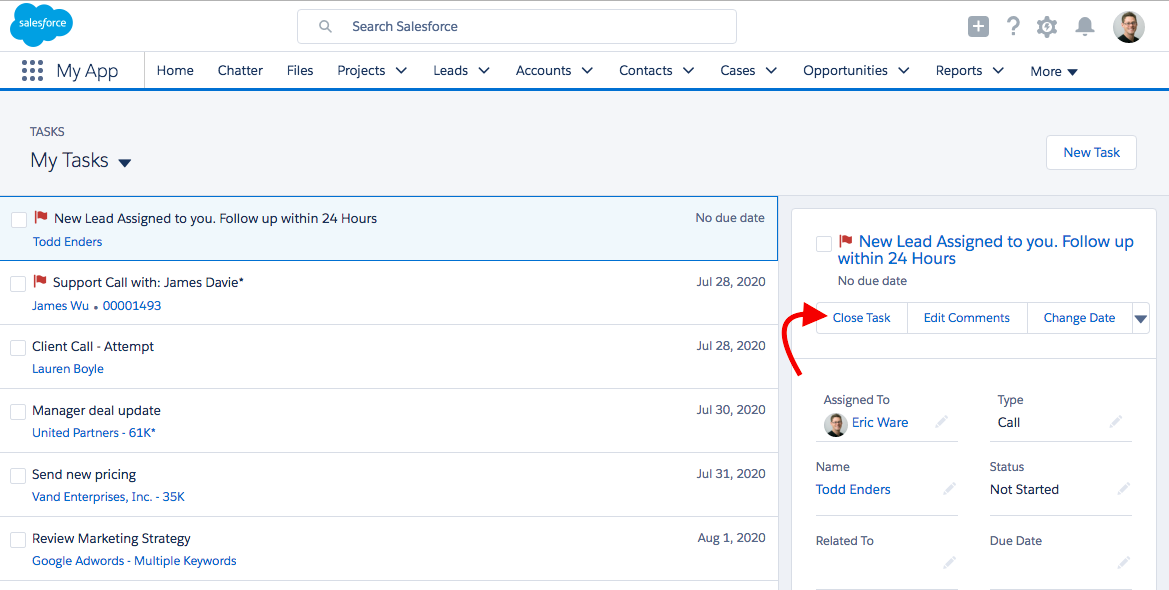Show more task actions dropdown arrow
Image resolution: width=1169 pixels, height=590 pixels.
tap(1140, 318)
